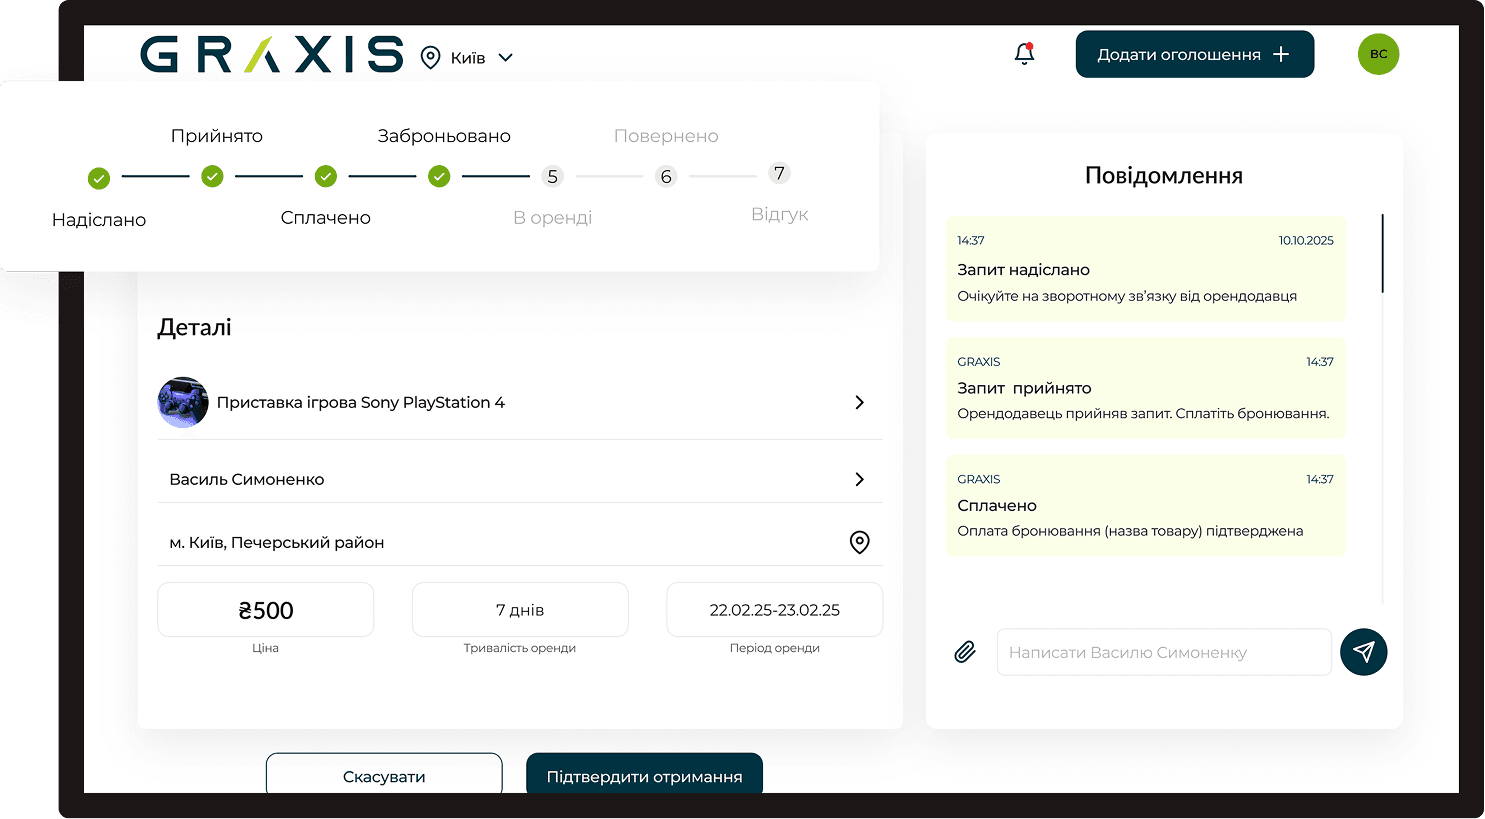
Task: Open the notifications bell
Action: tap(1024, 54)
